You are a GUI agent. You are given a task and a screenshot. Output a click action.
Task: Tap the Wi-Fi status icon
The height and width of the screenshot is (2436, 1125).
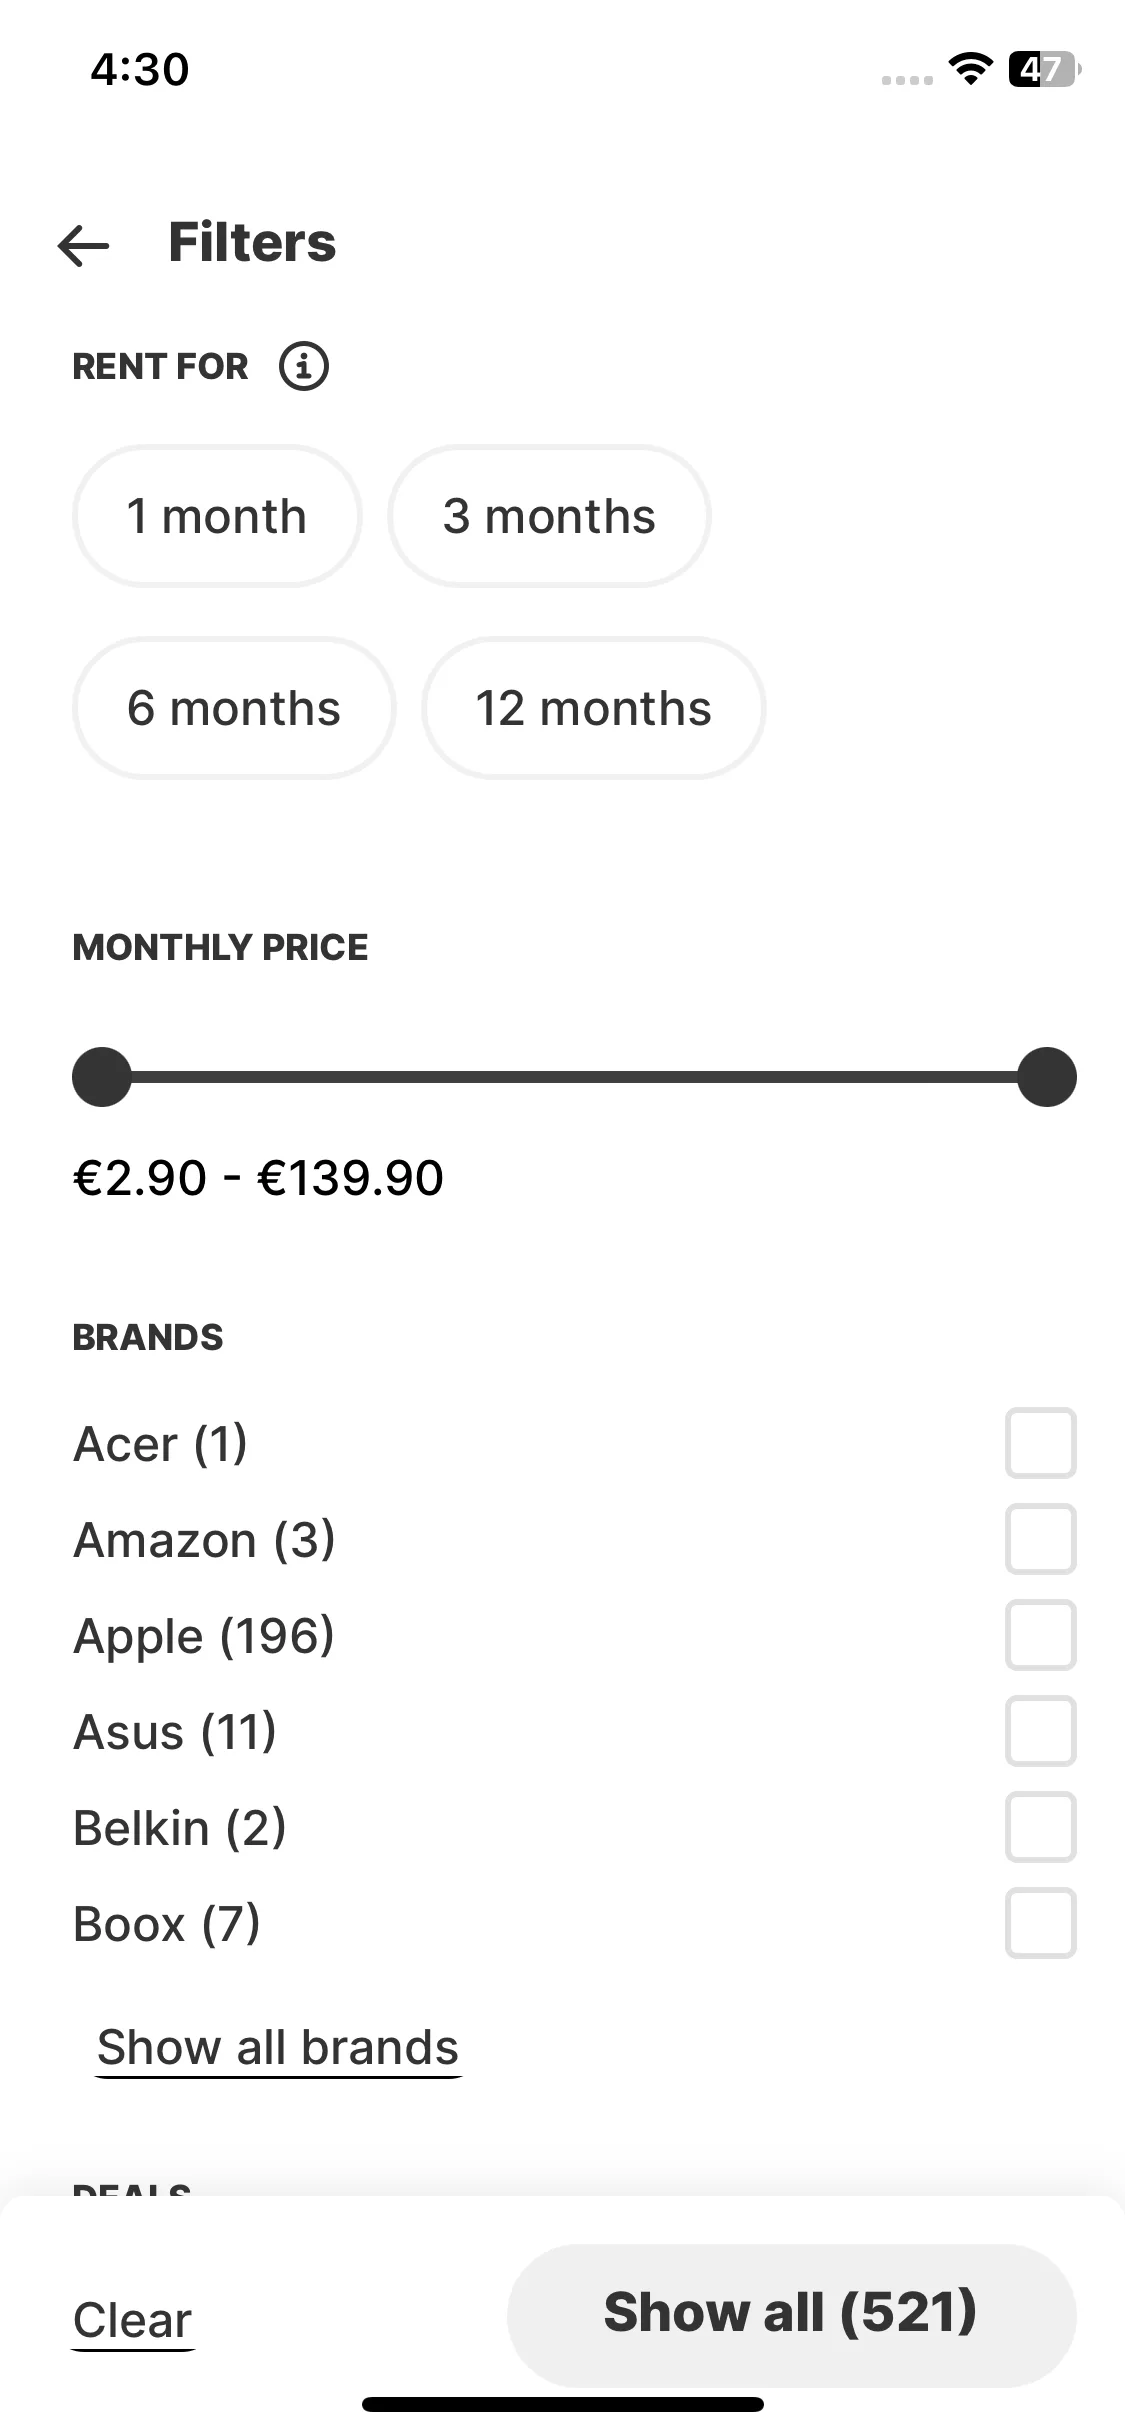(970, 69)
